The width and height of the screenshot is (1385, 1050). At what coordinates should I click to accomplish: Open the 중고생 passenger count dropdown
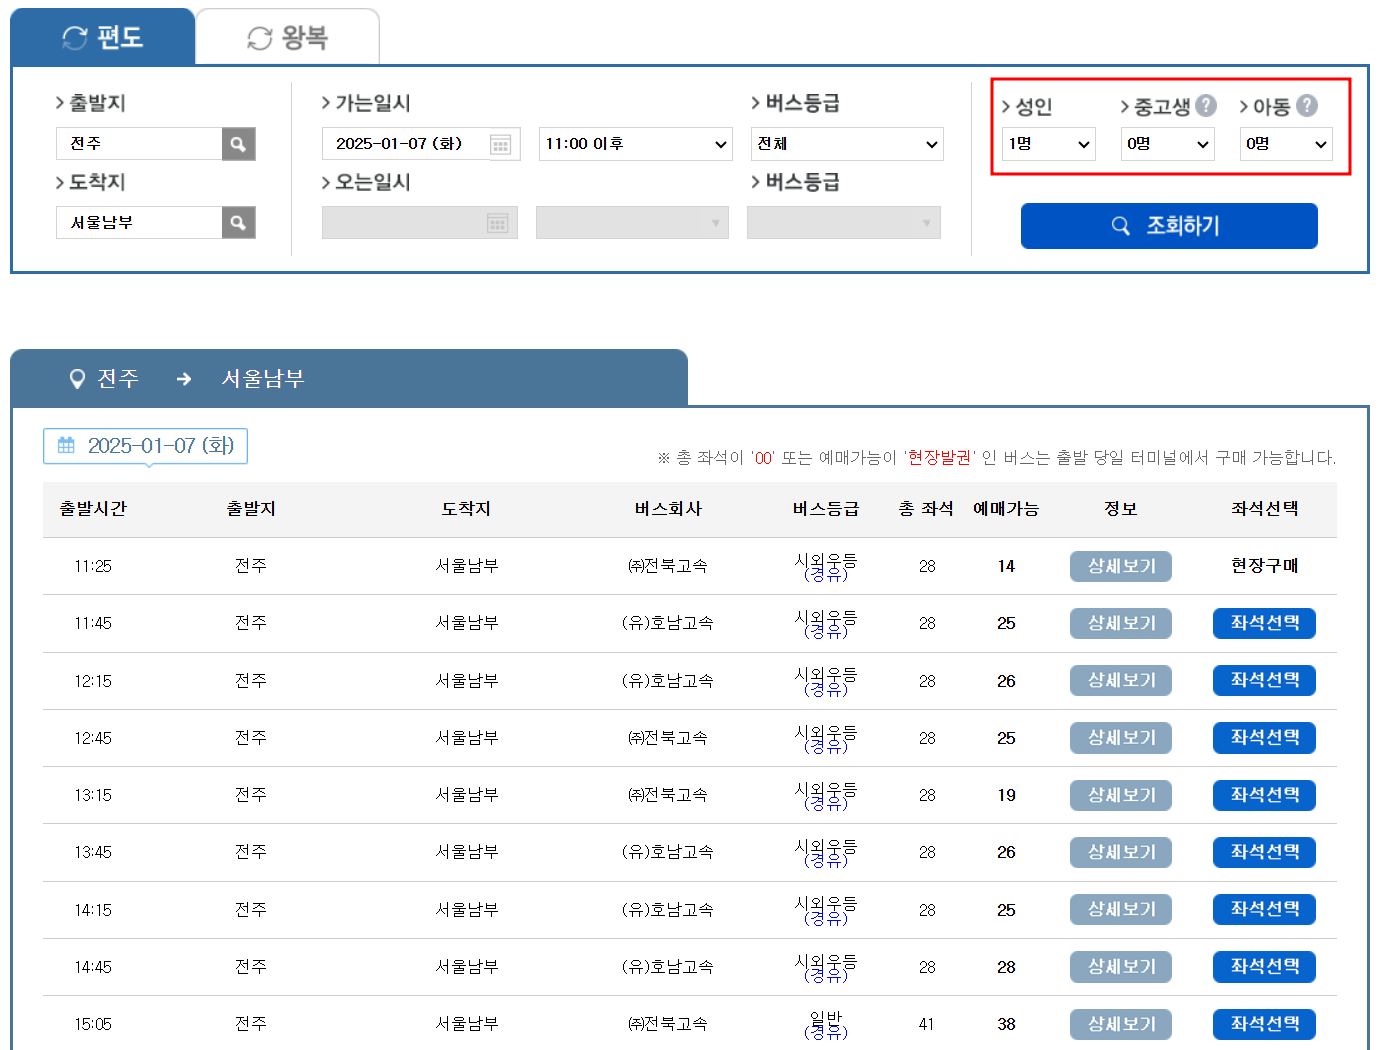1168,144
